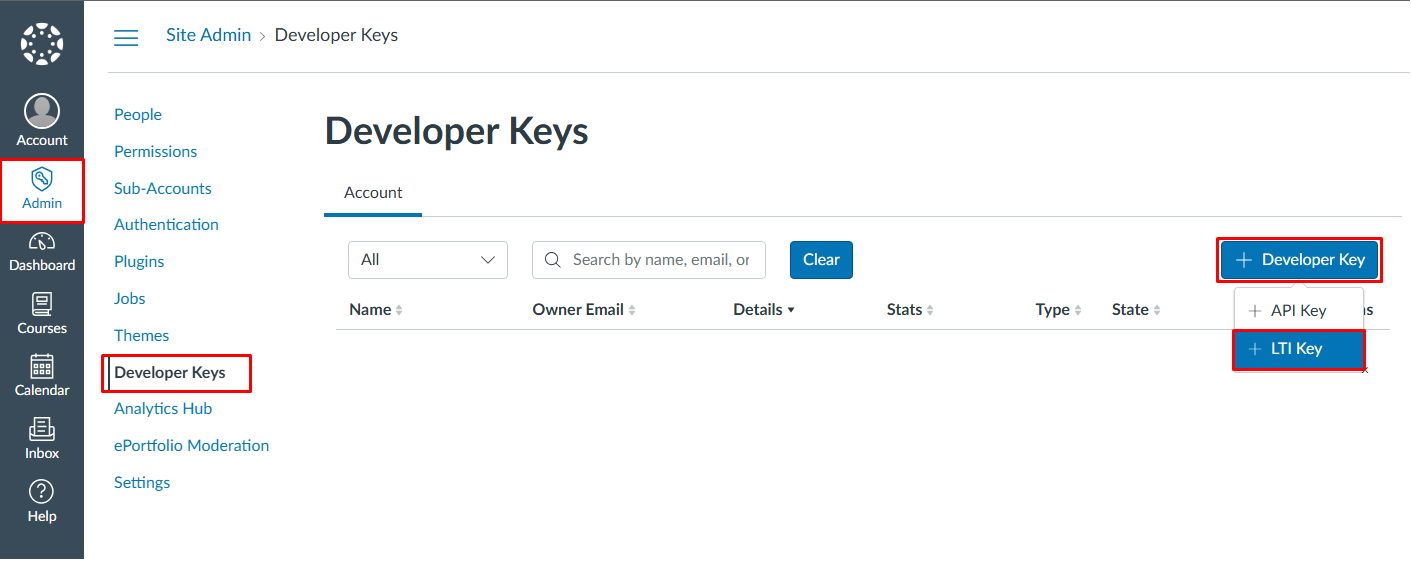Click the Help question mark icon
This screenshot has width=1411, height=561.
pos(42,492)
